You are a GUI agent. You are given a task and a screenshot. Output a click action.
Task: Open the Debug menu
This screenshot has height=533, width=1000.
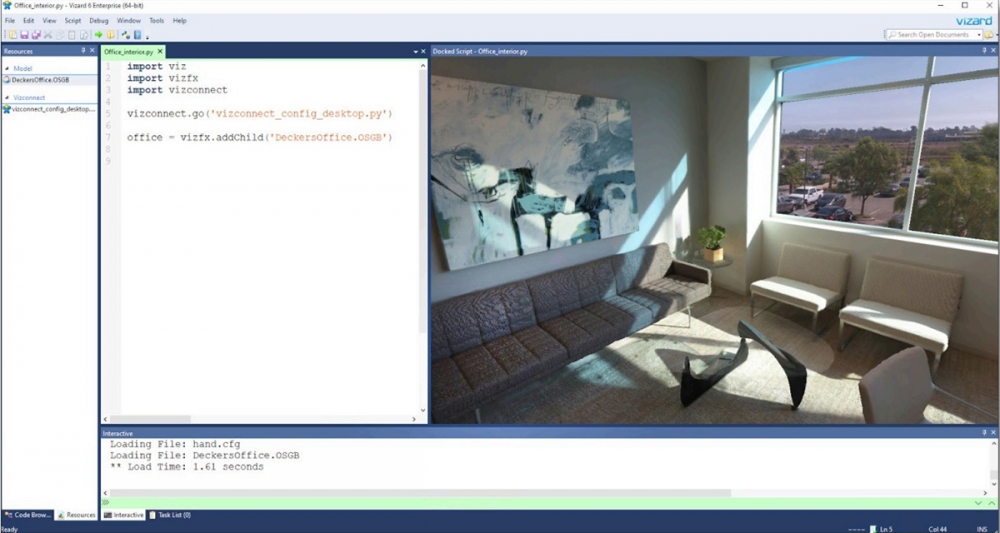coord(99,20)
